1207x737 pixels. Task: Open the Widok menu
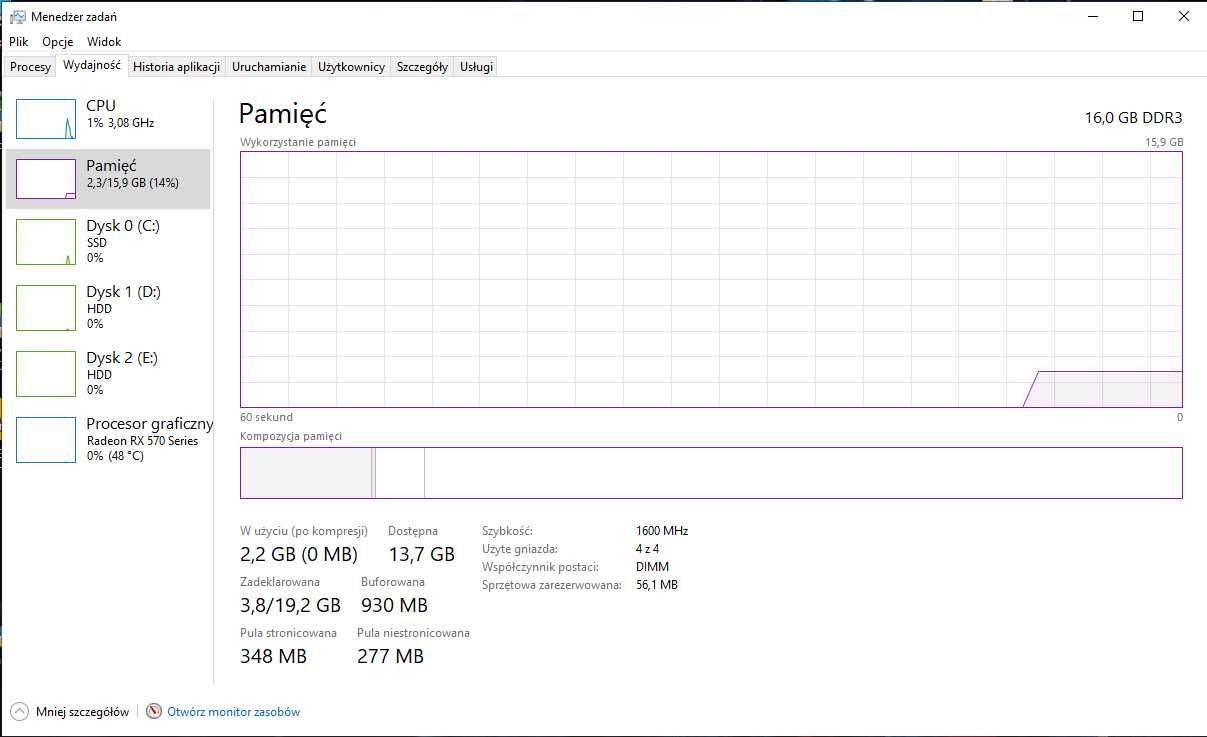tap(104, 42)
